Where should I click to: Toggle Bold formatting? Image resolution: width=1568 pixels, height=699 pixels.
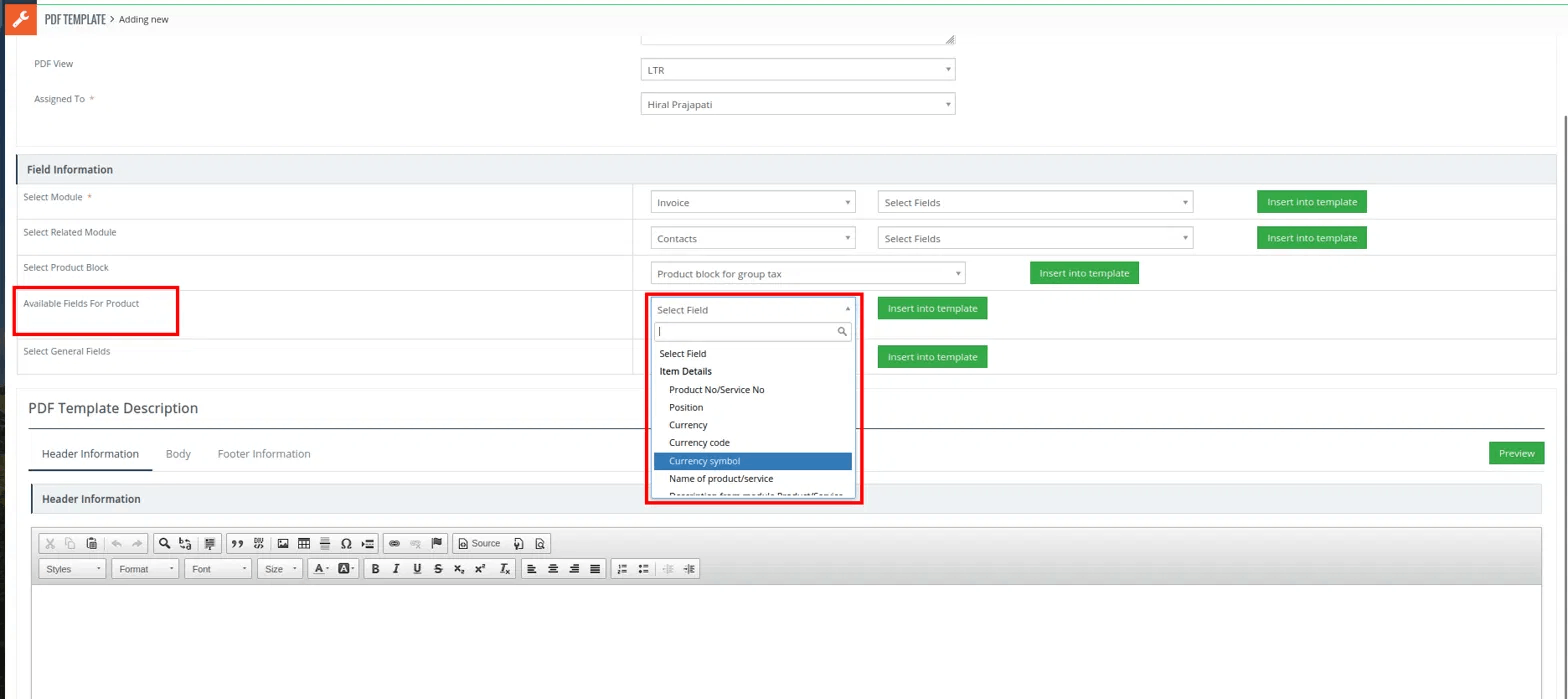375,569
